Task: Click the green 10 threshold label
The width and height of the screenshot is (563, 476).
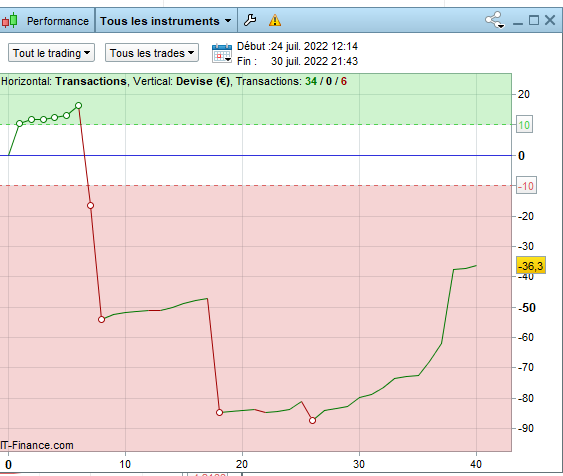Action: point(524,125)
